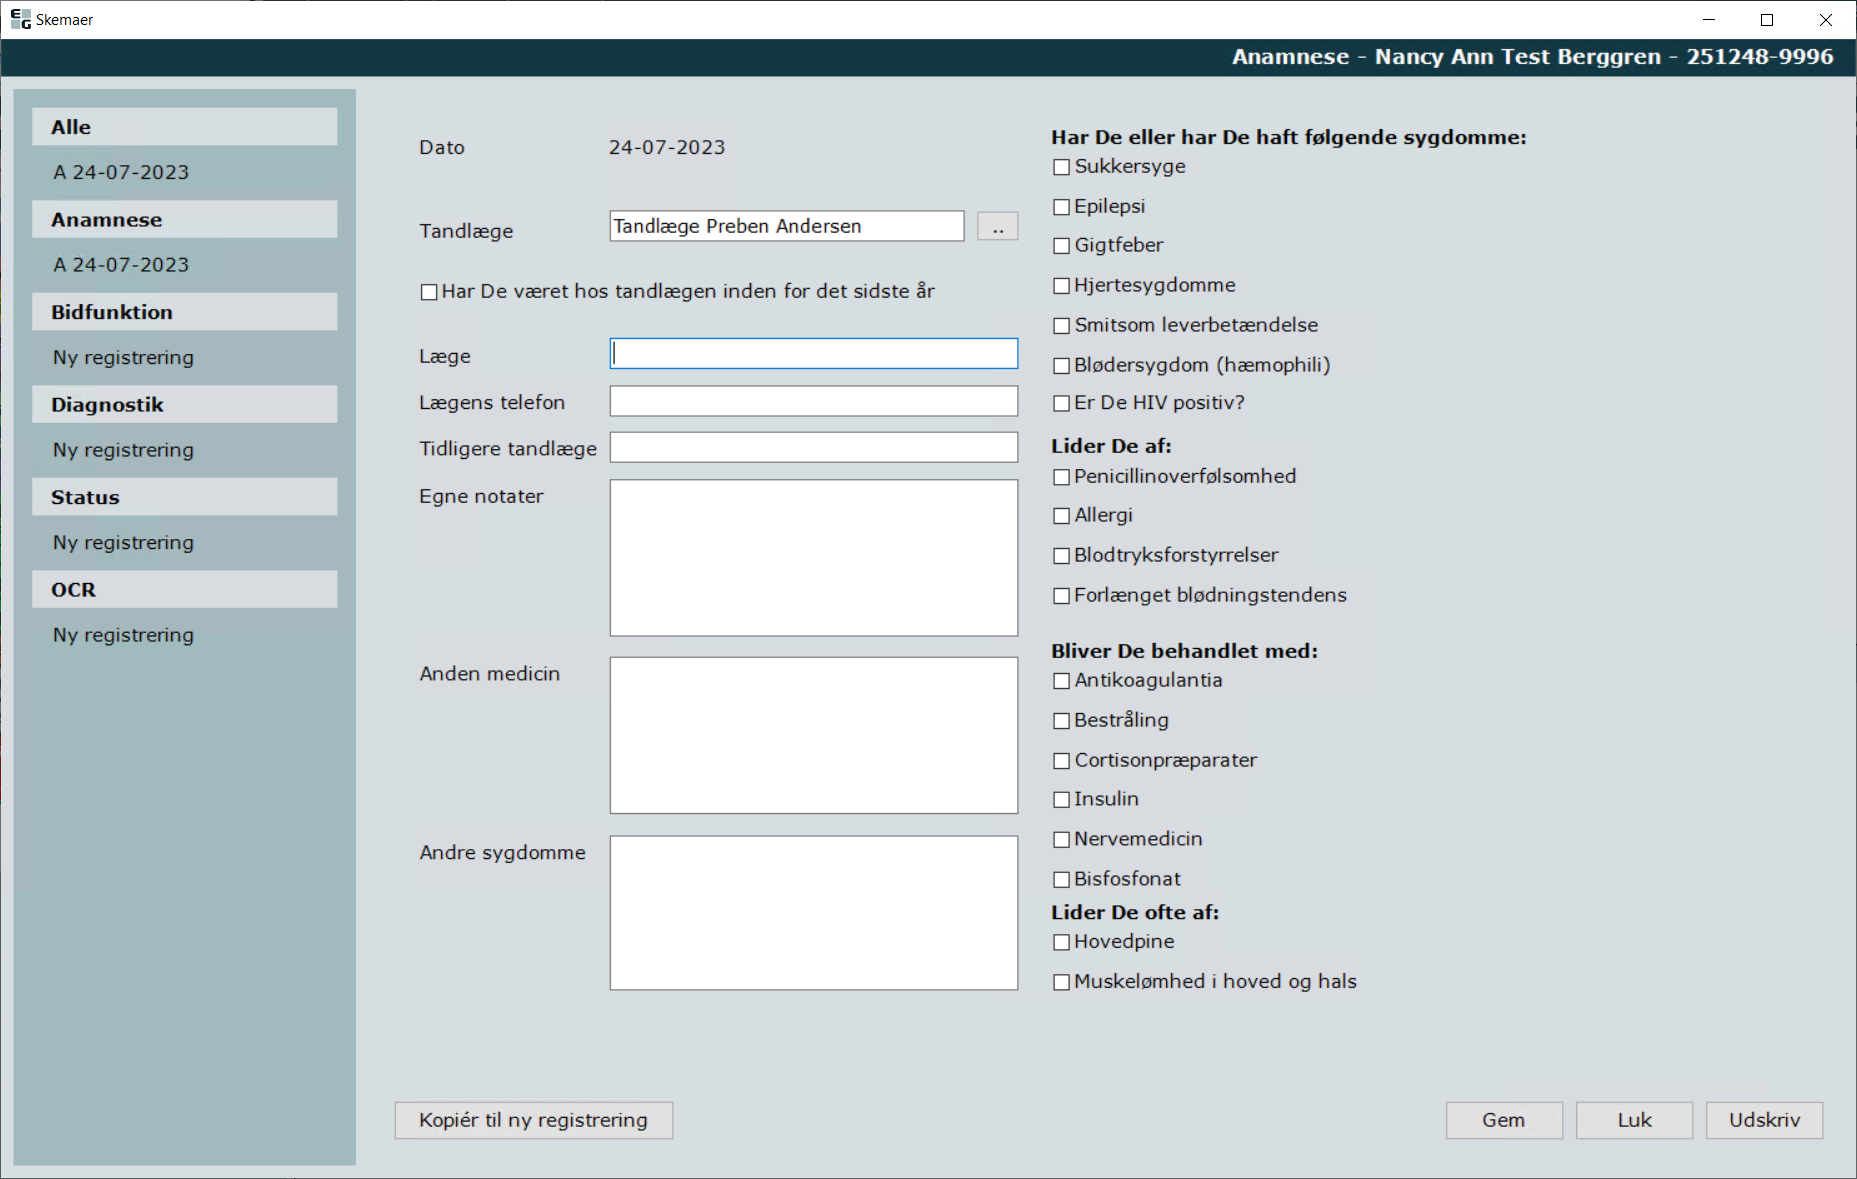Open the Diagnostik section header
The width and height of the screenshot is (1857, 1179).
[185, 405]
